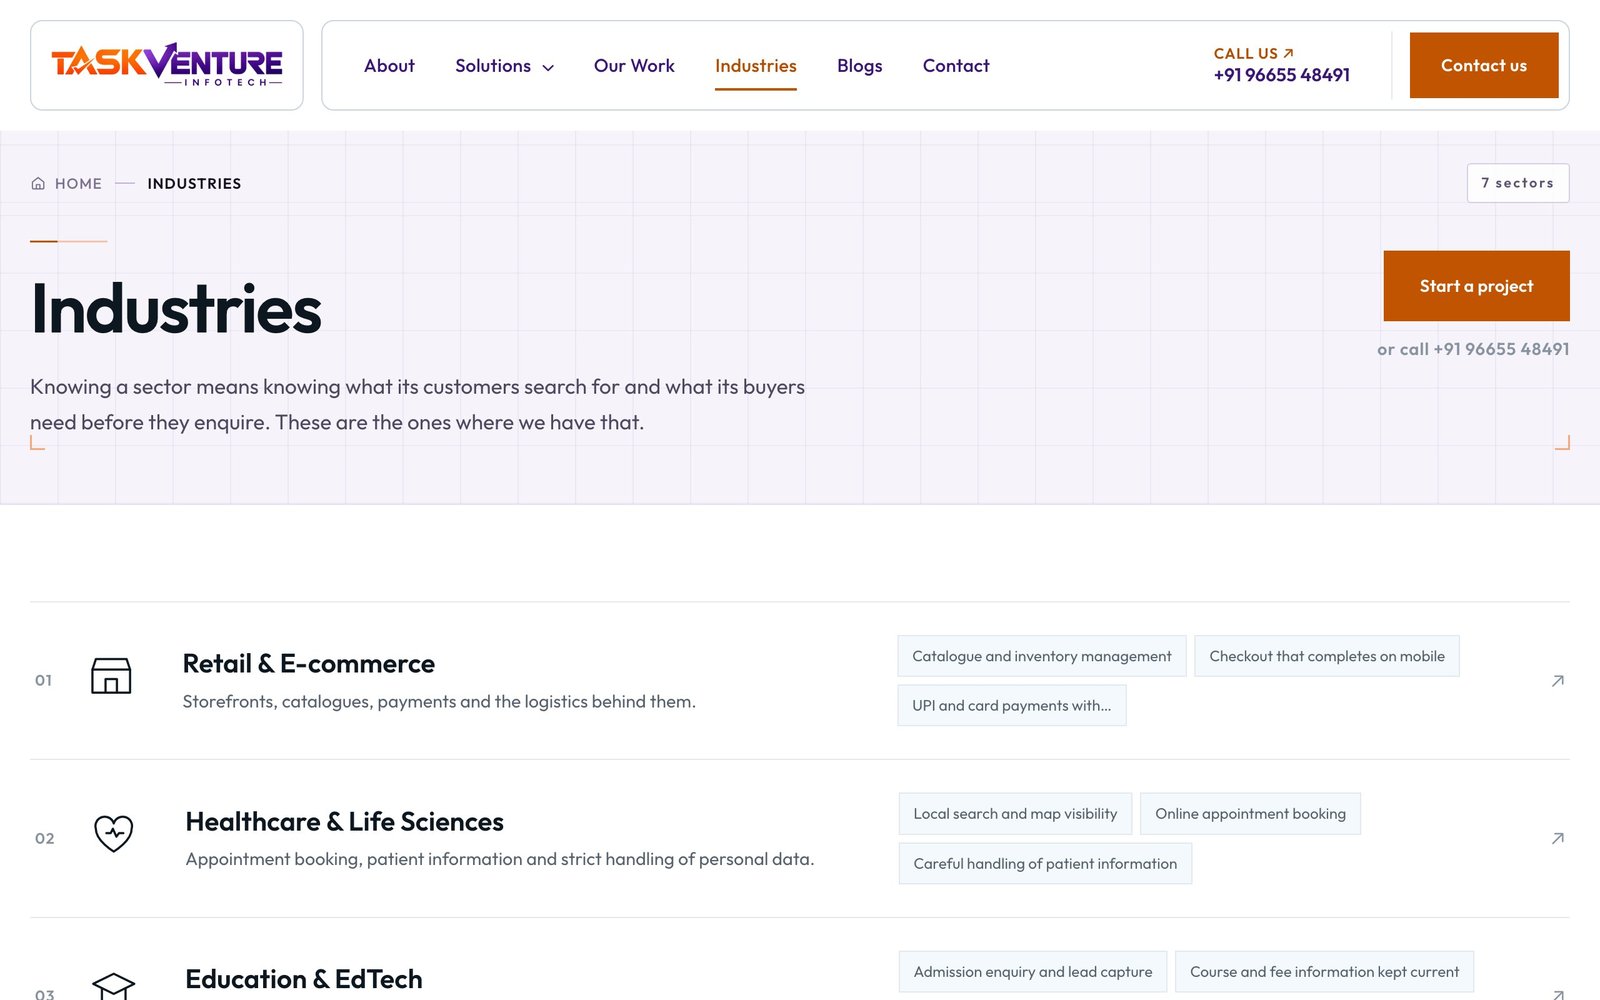Click the Retail & E-commerce storefront icon
Image resolution: width=1600 pixels, height=1000 pixels.
point(111,676)
